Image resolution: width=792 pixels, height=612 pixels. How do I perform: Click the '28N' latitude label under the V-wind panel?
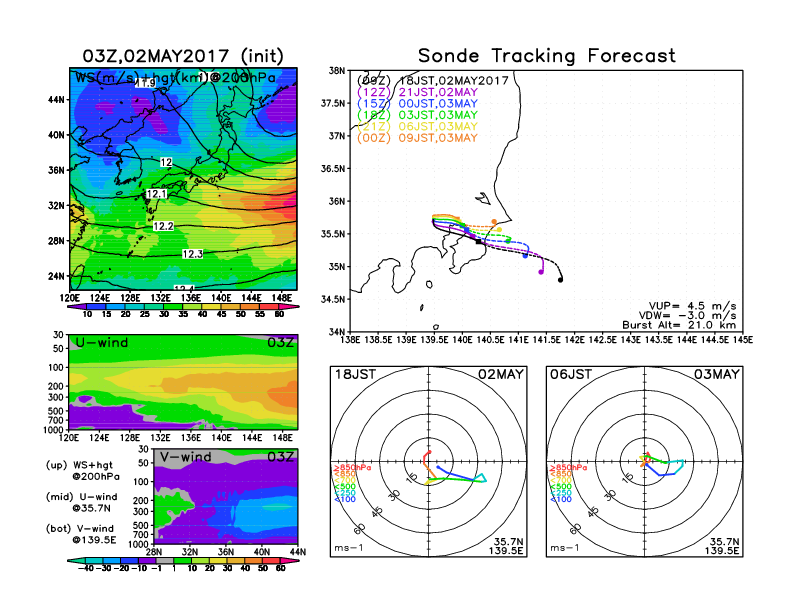pyautogui.click(x=154, y=552)
